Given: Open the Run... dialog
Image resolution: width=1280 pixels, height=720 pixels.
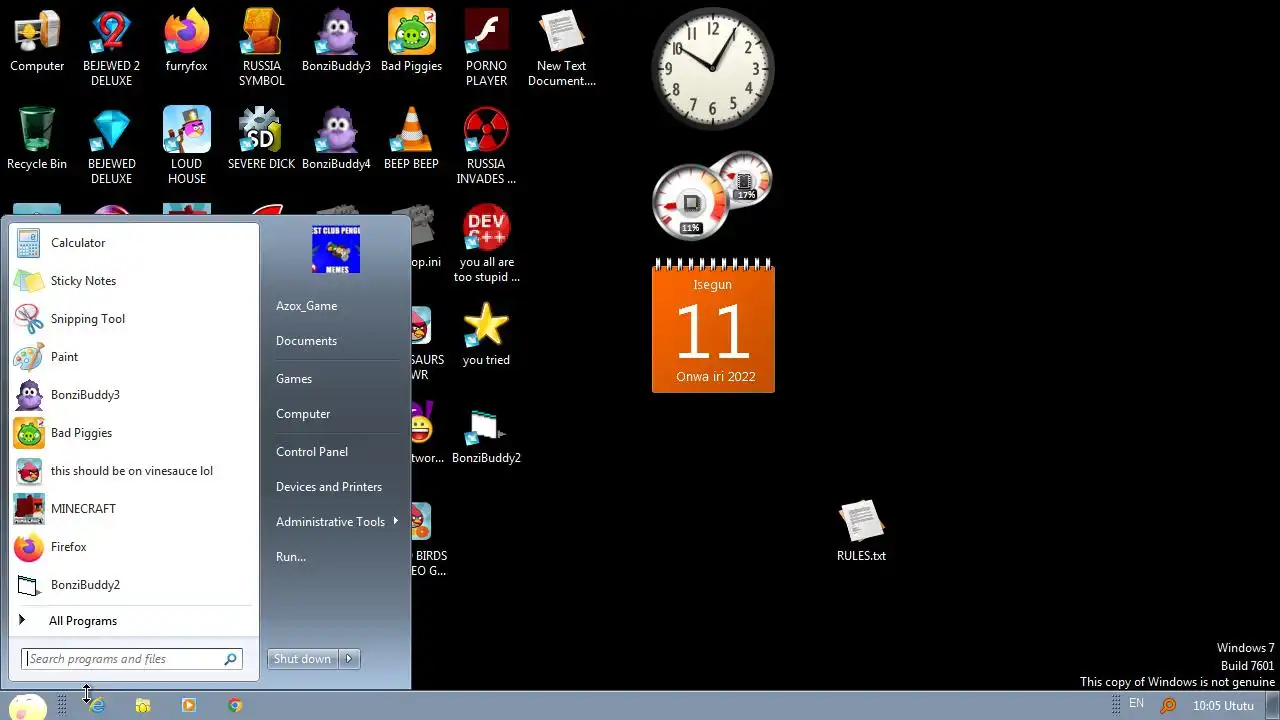Looking at the screenshot, I should (336, 557).
